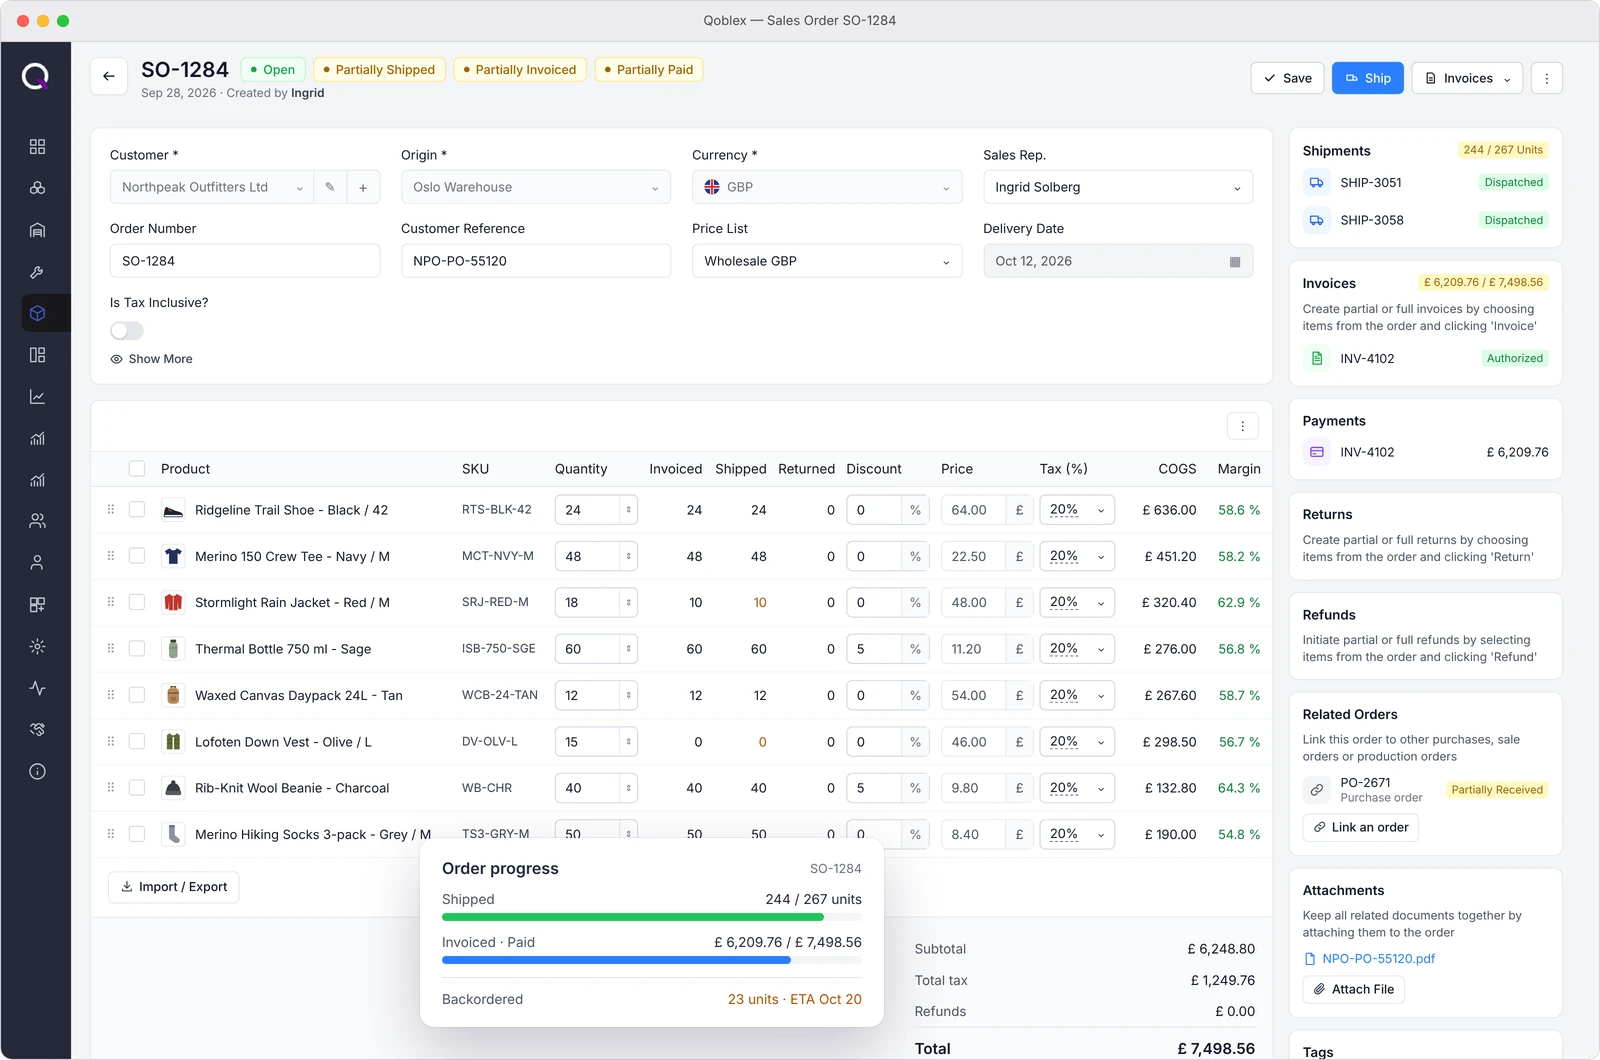The height and width of the screenshot is (1060, 1600).
Task: Click quantity stepper for Merino 150 Crew Tee
Action: (x=629, y=556)
